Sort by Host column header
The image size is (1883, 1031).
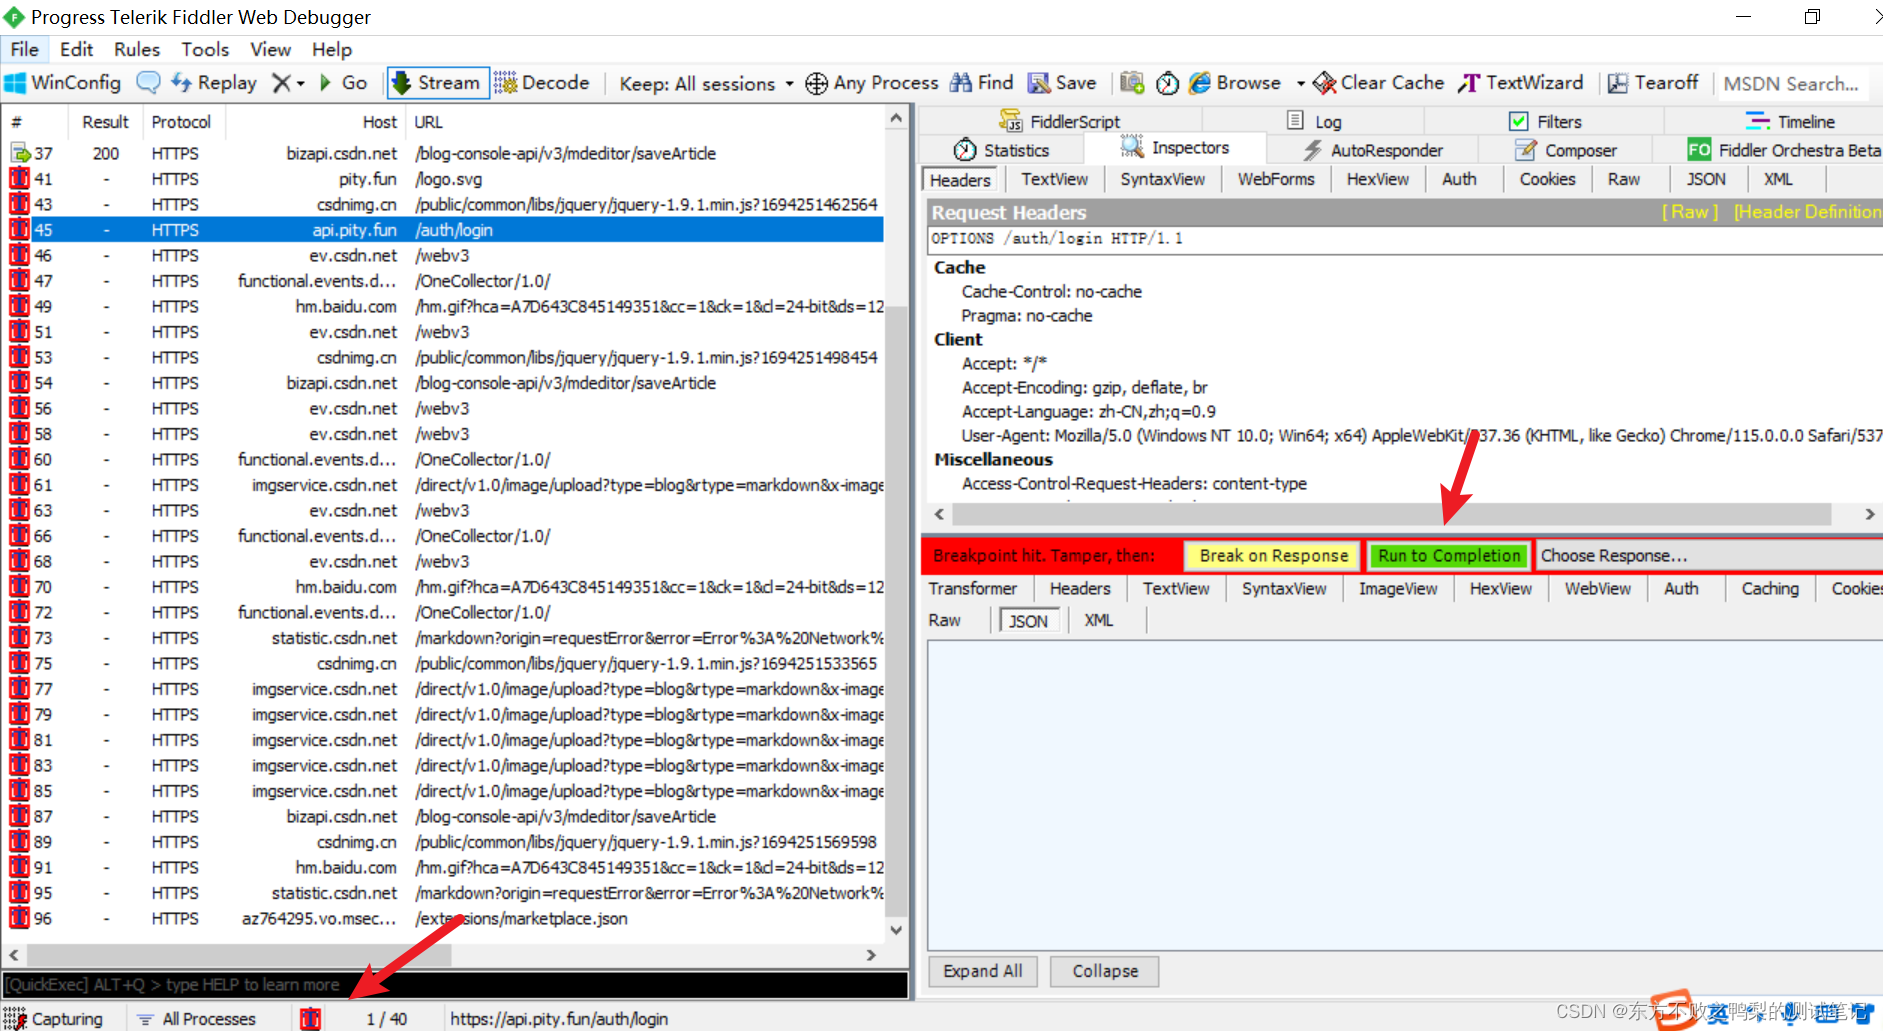315,122
